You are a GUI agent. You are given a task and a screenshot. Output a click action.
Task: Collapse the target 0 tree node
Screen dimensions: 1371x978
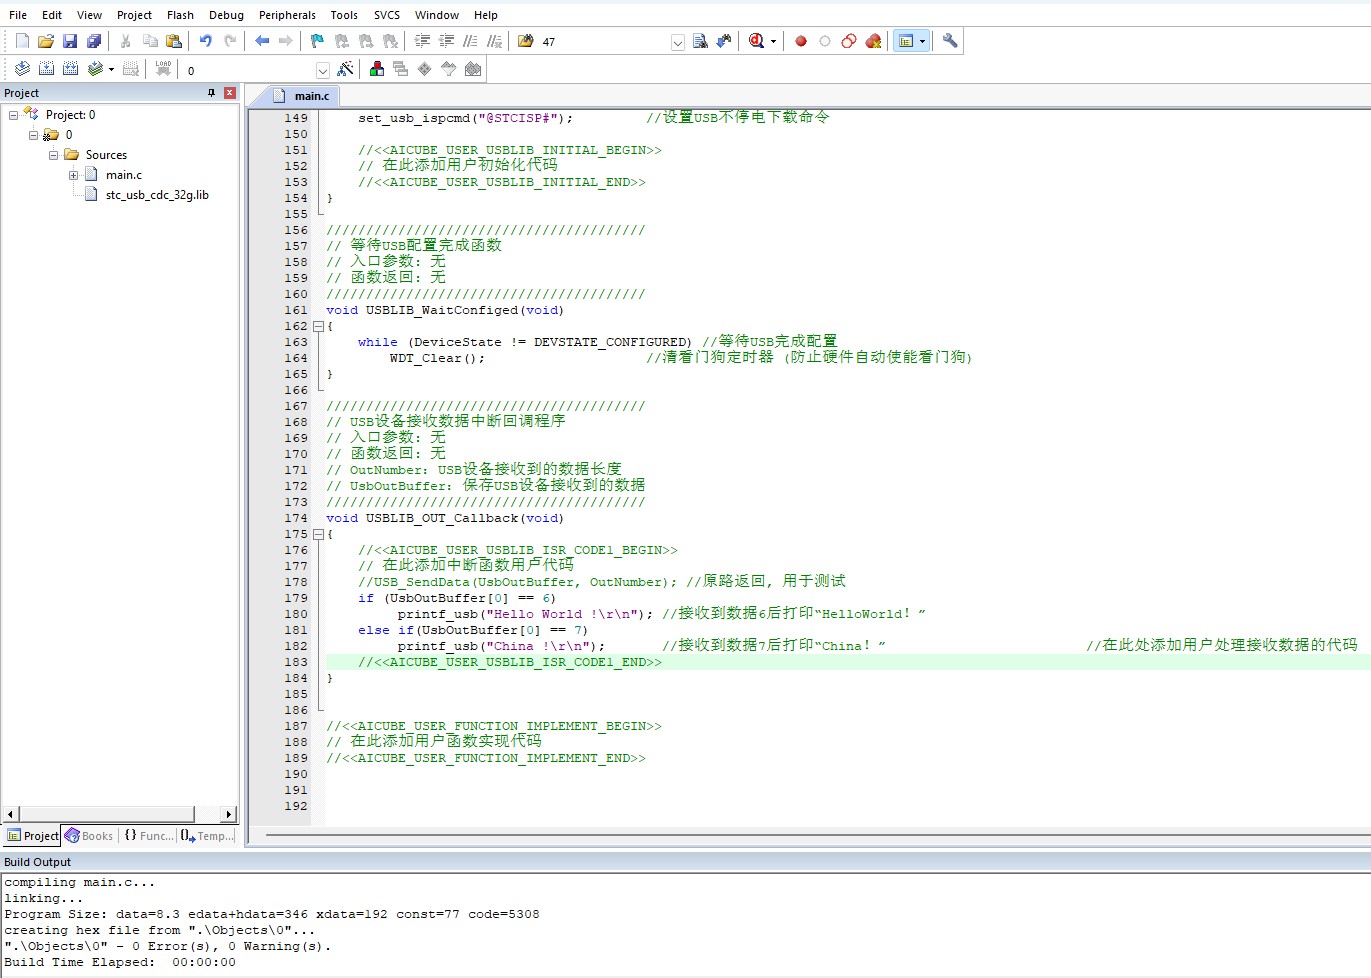click(33, 135)
